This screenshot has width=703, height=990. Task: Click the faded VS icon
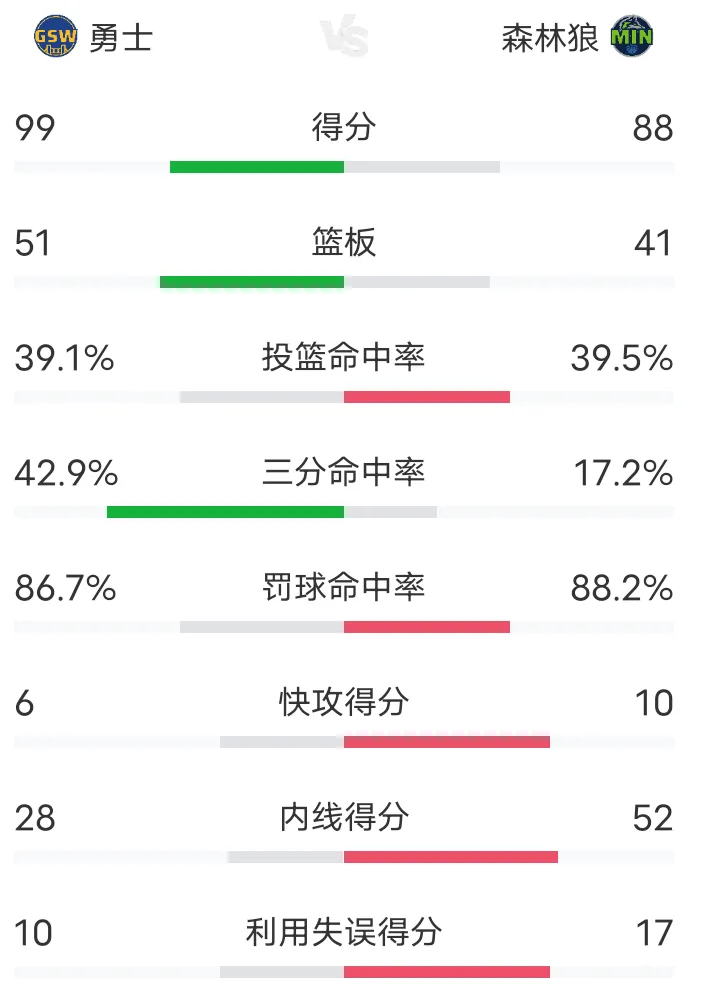click(x=344, y=36)
